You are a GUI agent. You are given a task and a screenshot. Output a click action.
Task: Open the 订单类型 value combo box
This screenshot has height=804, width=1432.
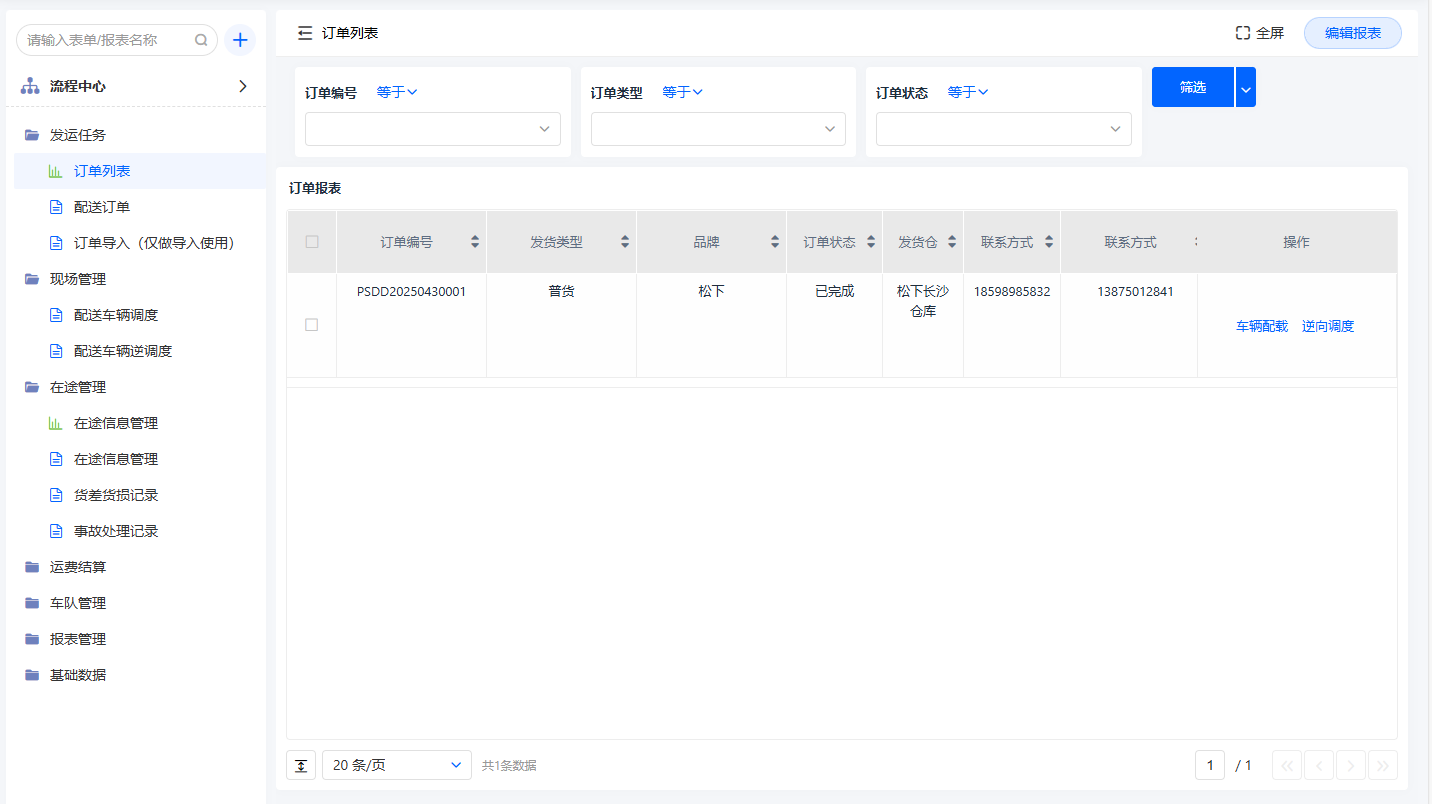[x=718, y=129]
